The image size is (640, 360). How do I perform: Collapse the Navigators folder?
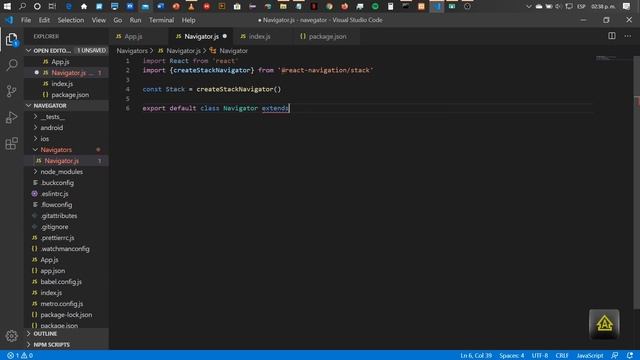[66, 150]
